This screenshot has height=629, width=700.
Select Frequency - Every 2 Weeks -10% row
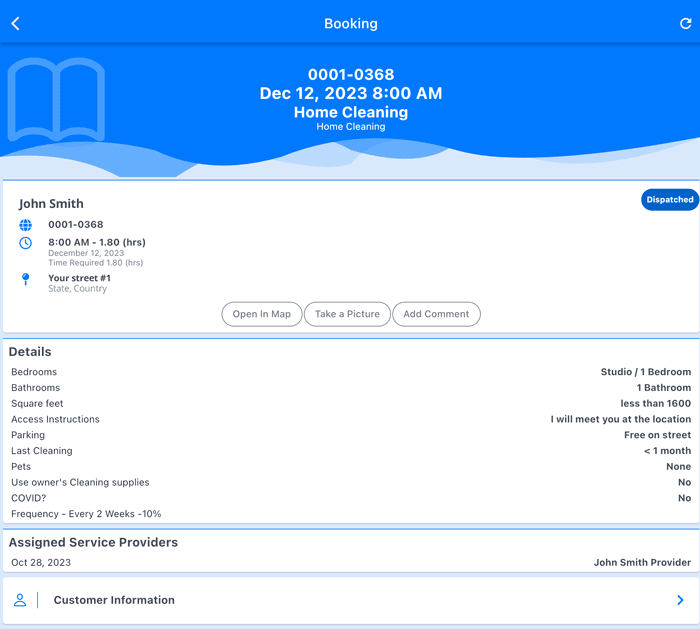point(86,514)
